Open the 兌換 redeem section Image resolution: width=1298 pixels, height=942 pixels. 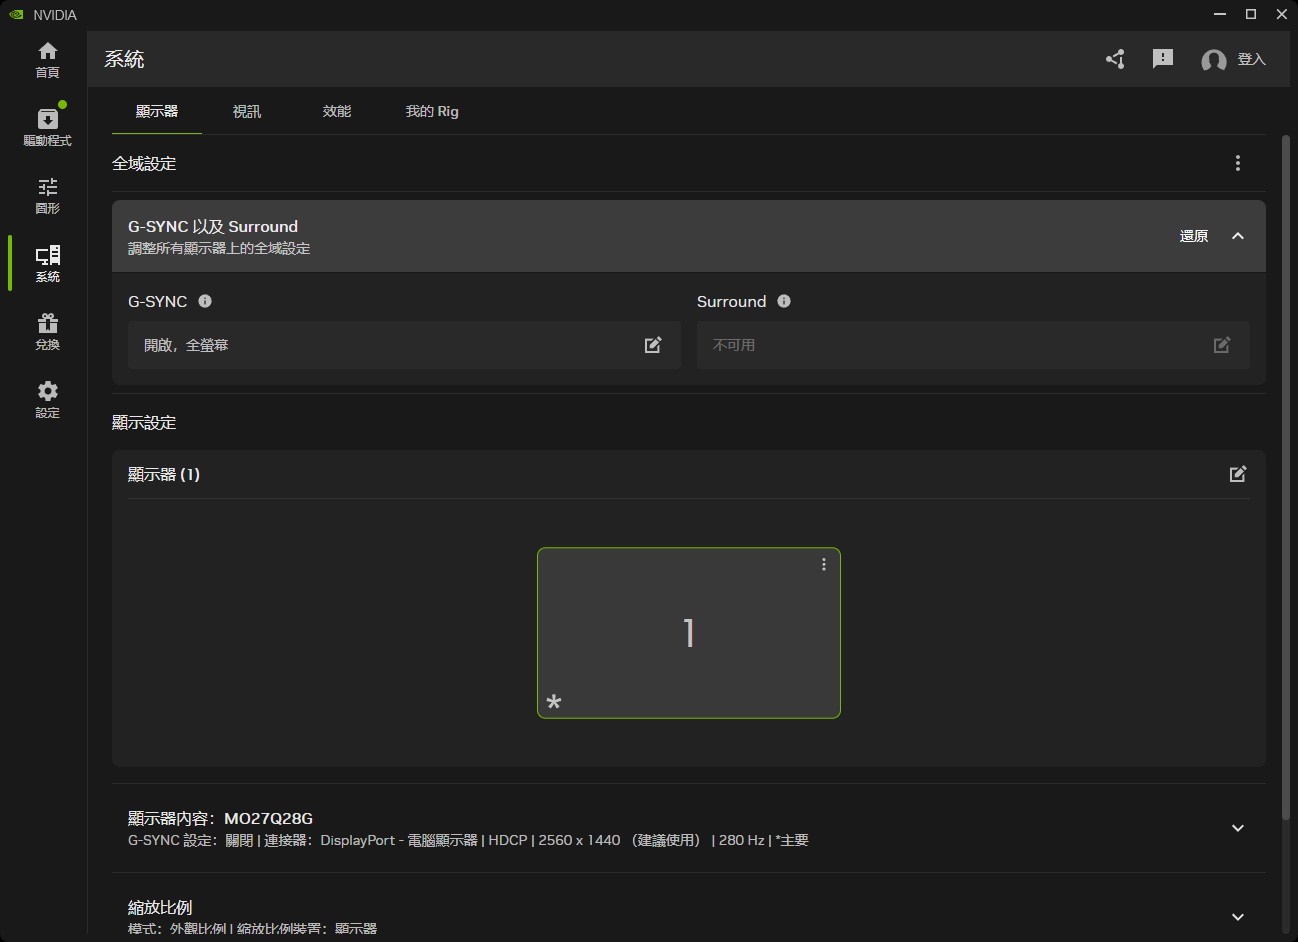click(47, 331)
